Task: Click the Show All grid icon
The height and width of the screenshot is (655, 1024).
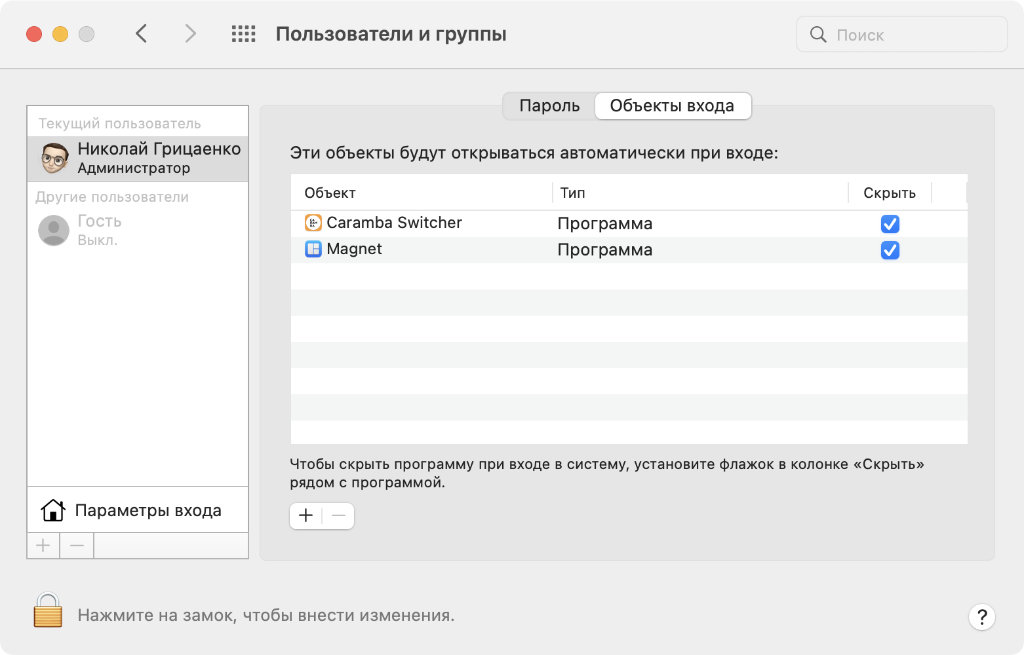Action: (243, 34)
